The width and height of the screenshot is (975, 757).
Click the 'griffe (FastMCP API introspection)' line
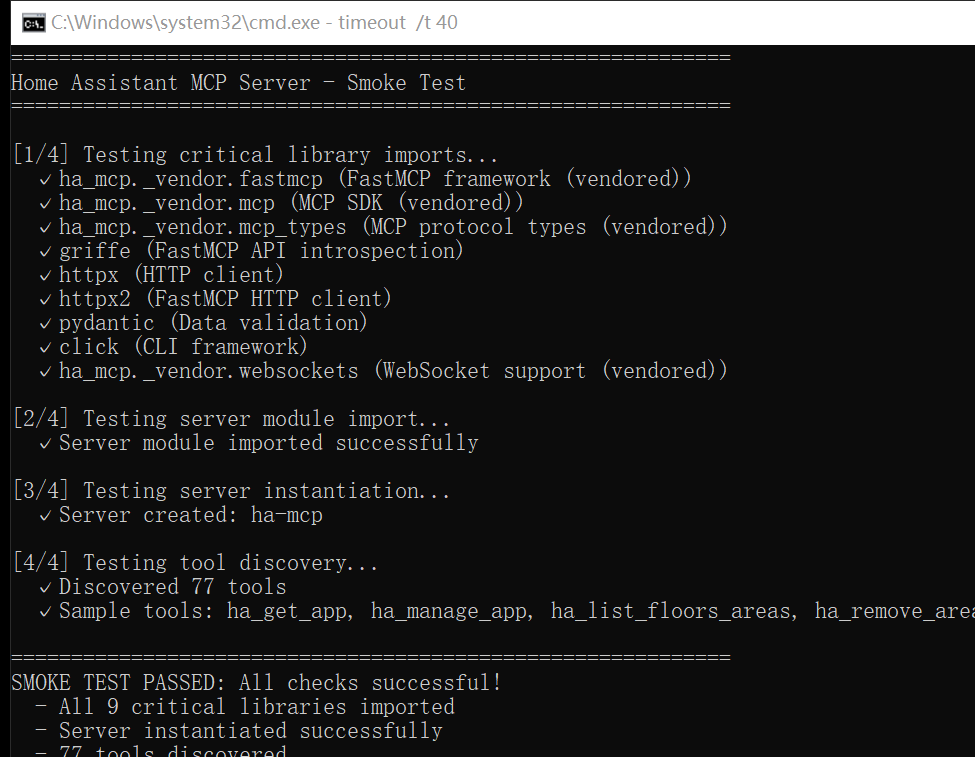click(x=251, y=251)
